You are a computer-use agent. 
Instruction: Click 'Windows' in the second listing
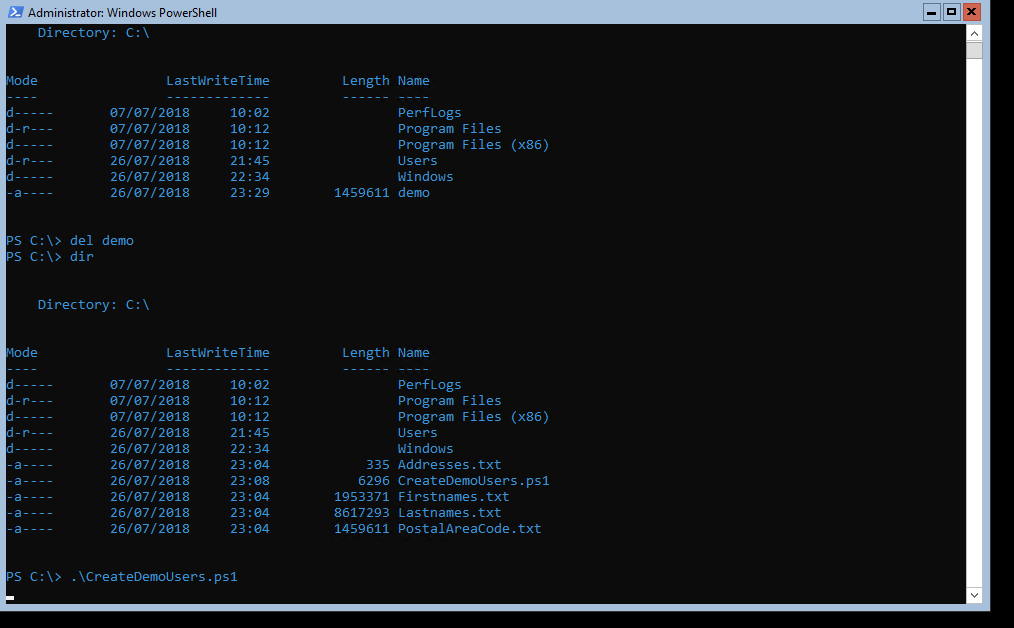[x=426, y=449]
